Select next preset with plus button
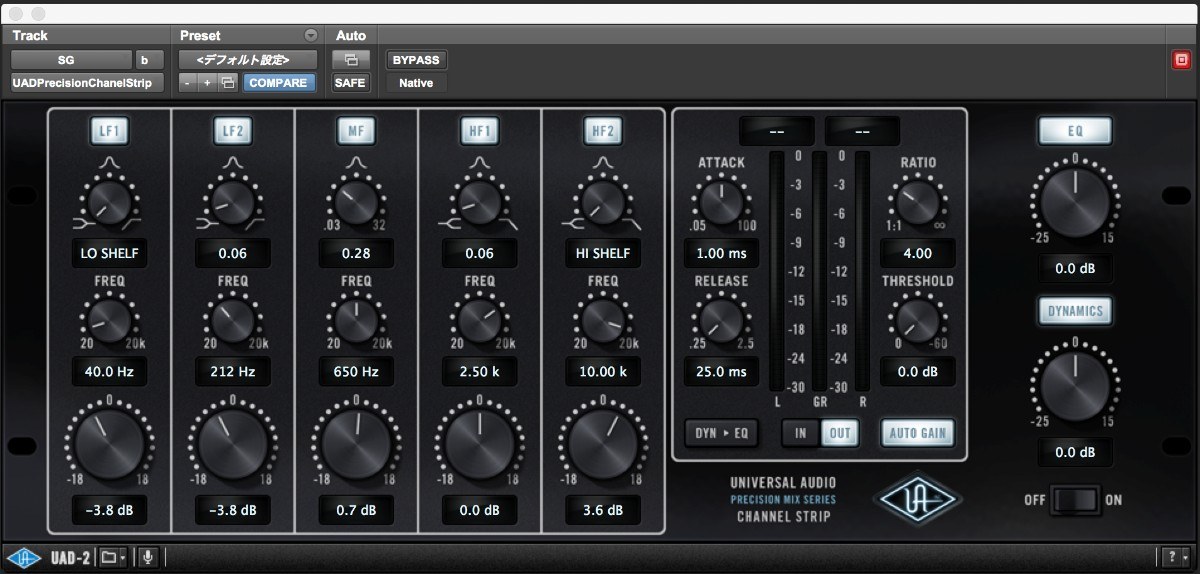Image resolution: width=1200 pixels, height=574 pixels. [x=207, y=83]
